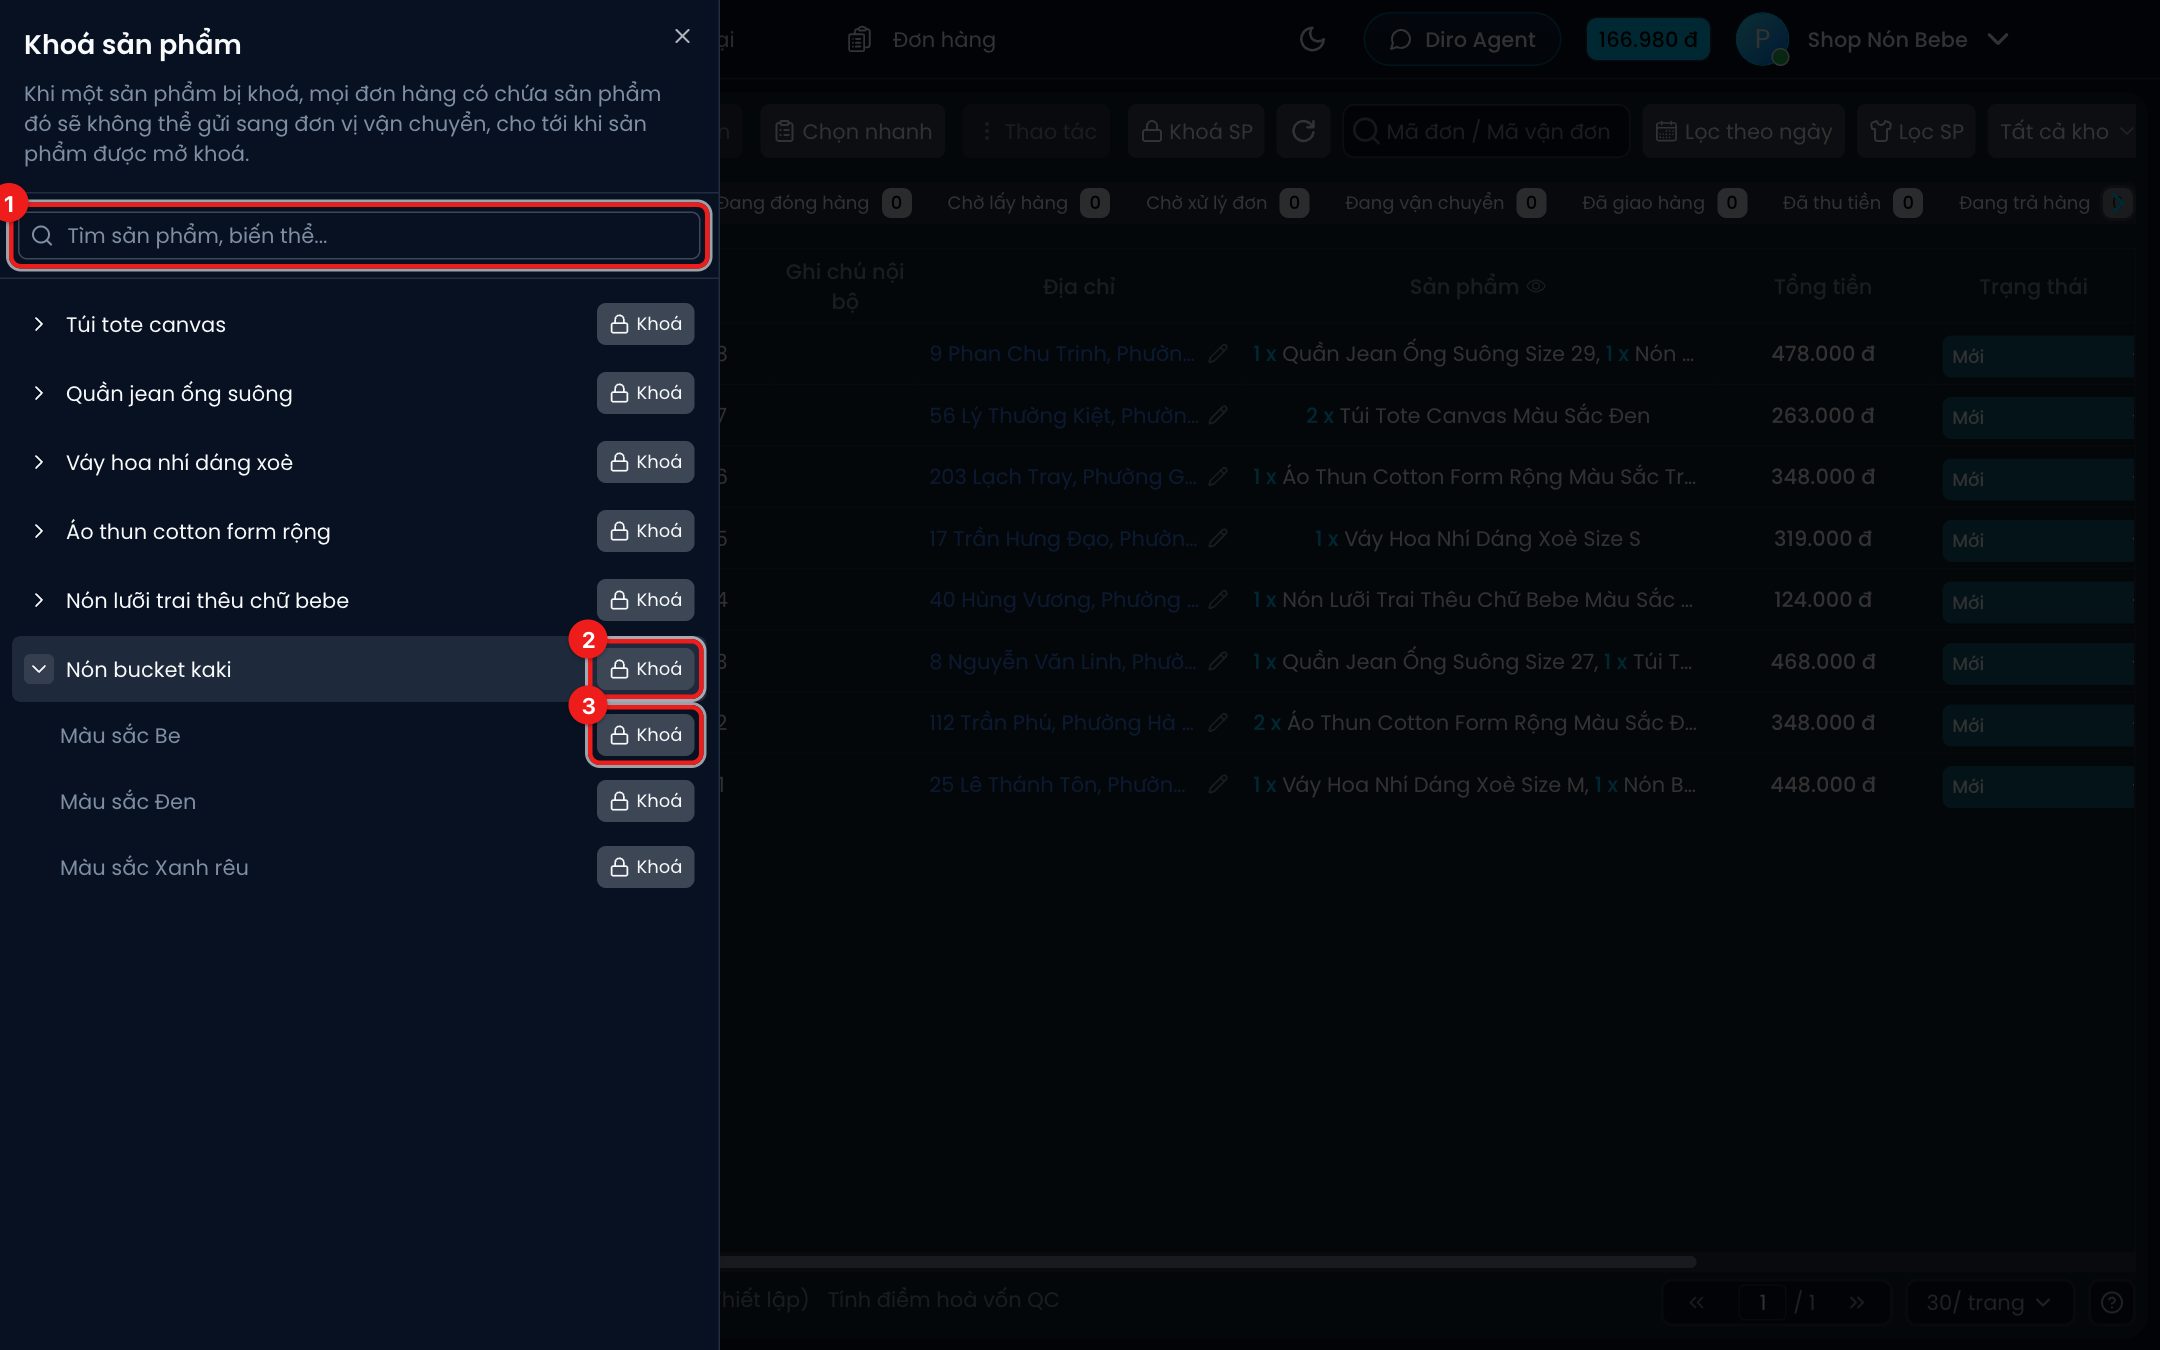Lock Nón lưỡi trai thêu chữ bebe

[x=645, y=600]
